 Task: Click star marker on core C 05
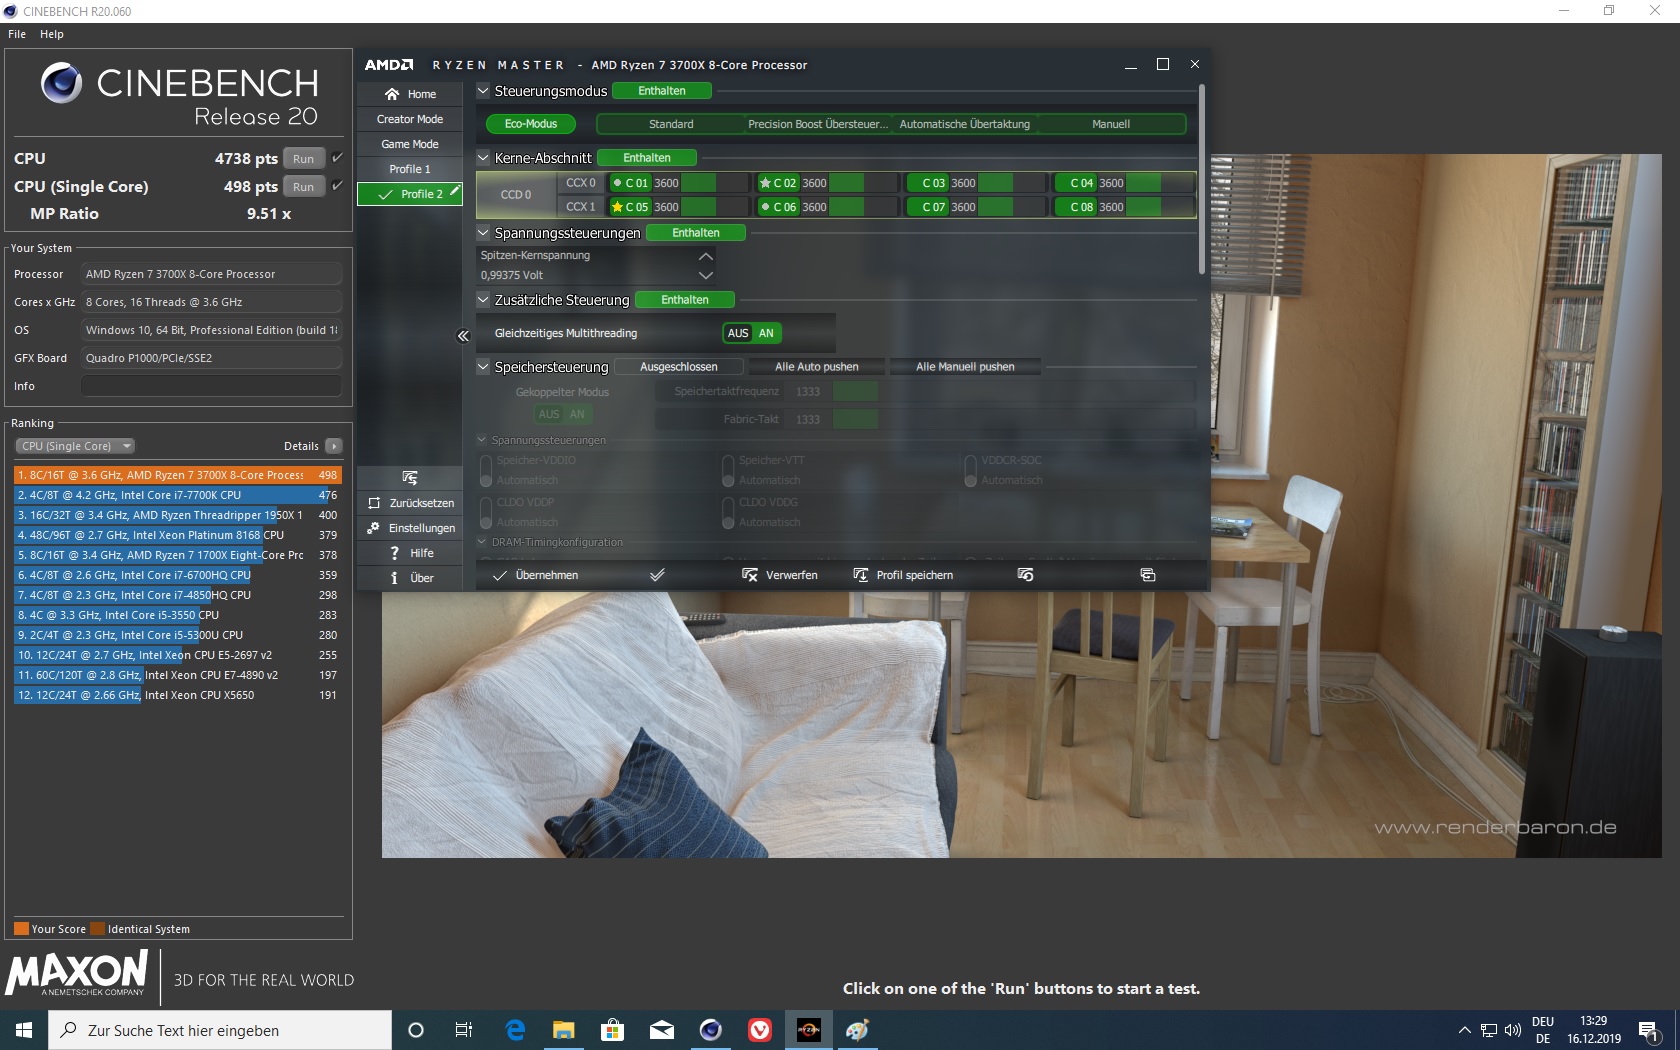pos(617,207)
